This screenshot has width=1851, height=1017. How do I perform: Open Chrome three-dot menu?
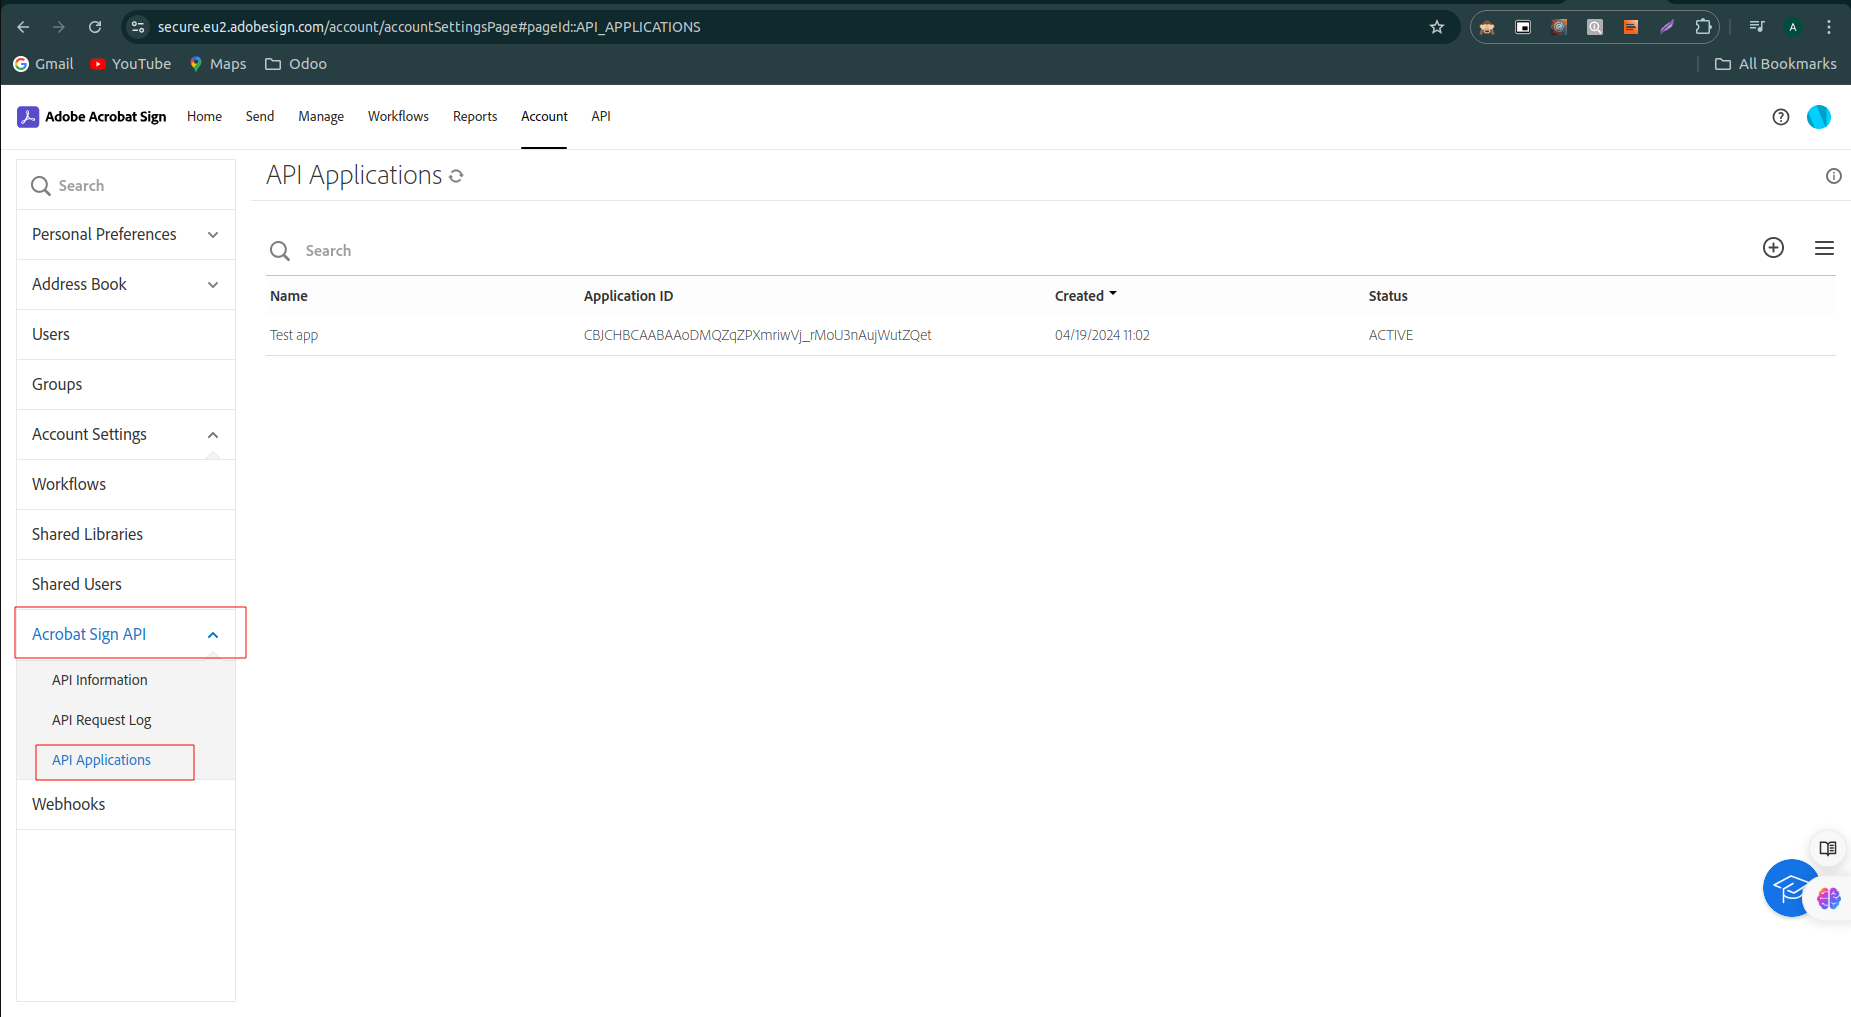1829,27
